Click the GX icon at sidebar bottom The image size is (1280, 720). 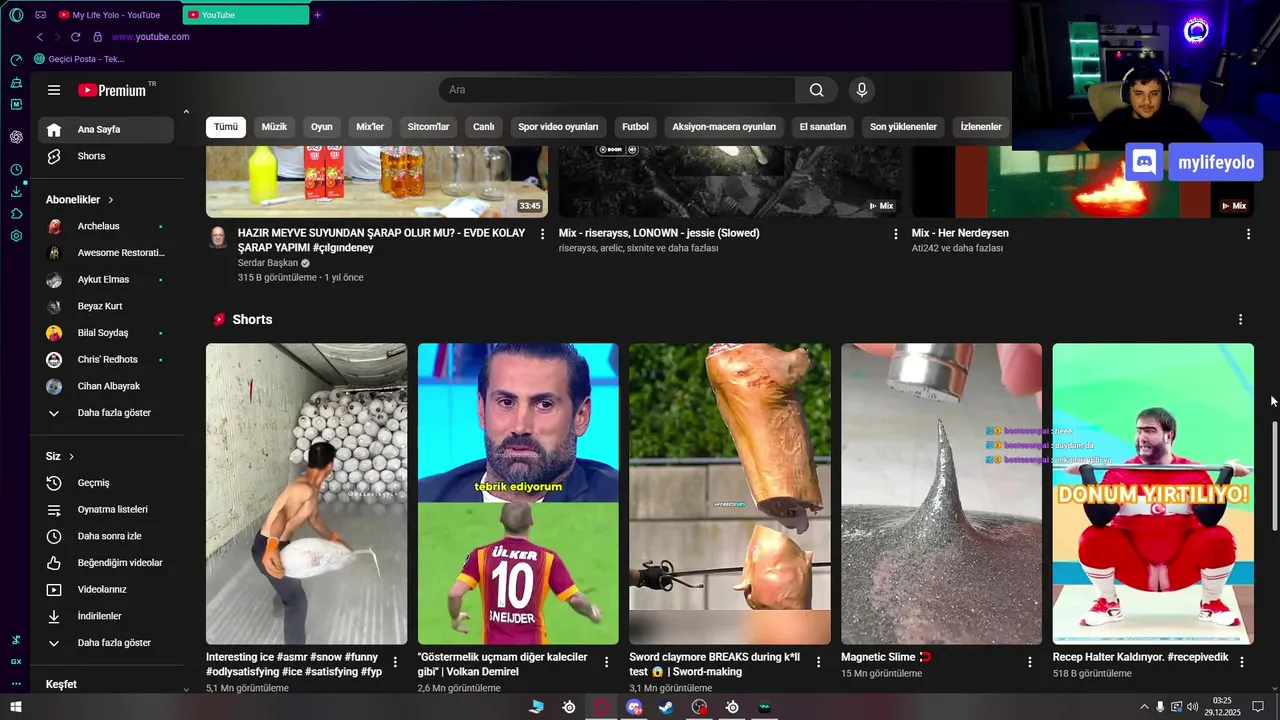pos(16,662)
